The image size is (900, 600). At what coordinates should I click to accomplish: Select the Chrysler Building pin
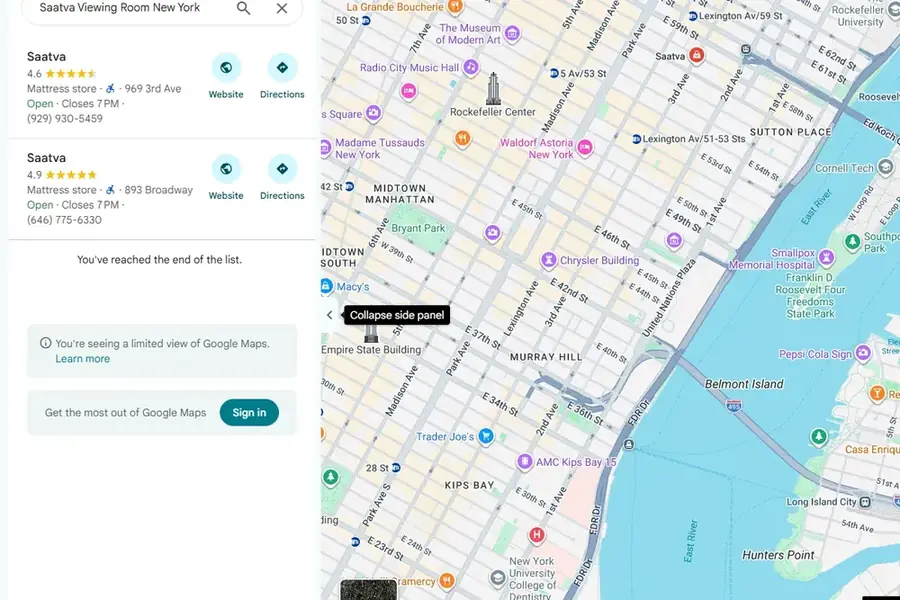coord(549,260)
